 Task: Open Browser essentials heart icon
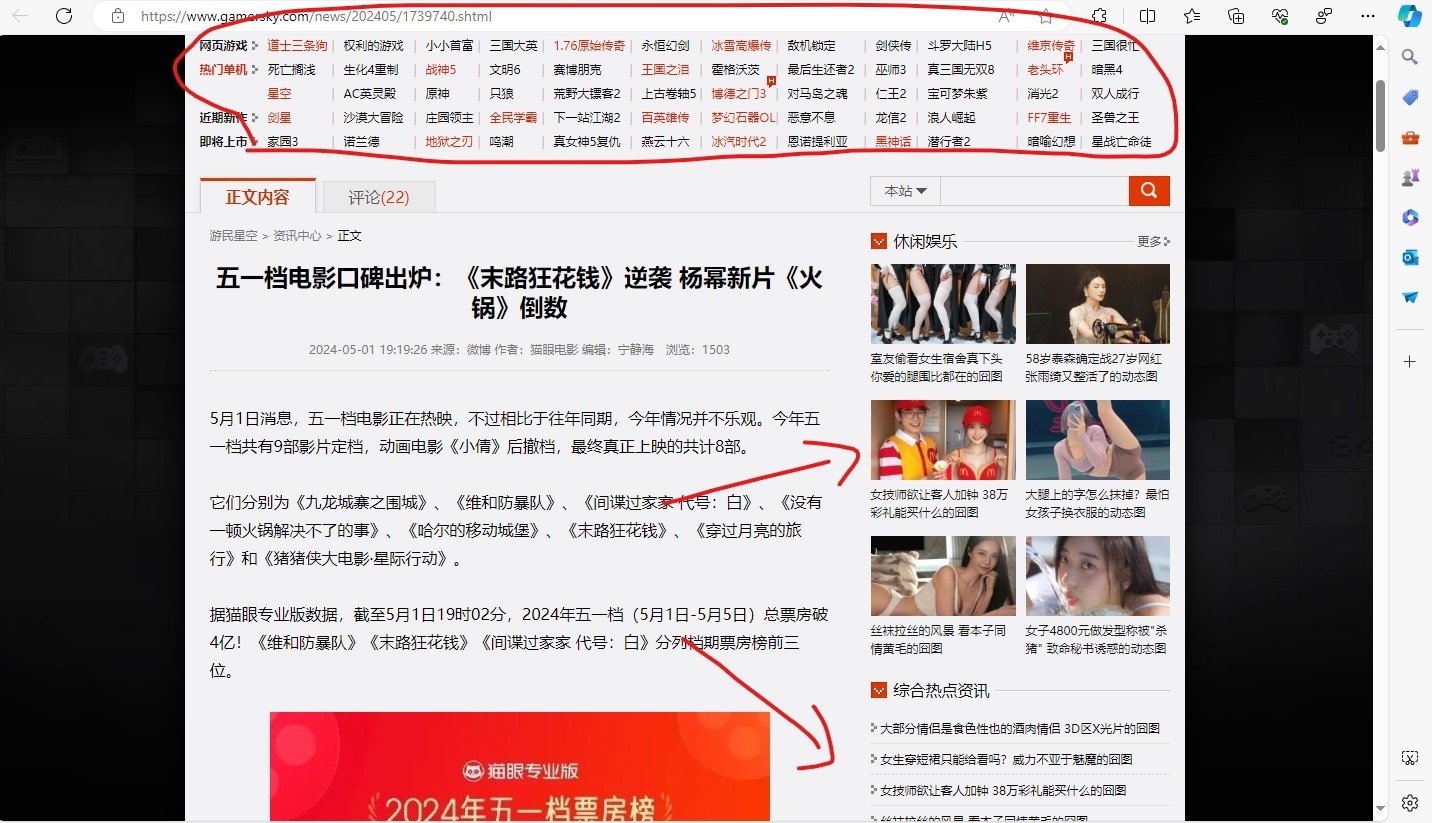pyautogui.click(x=1280, y=16)
